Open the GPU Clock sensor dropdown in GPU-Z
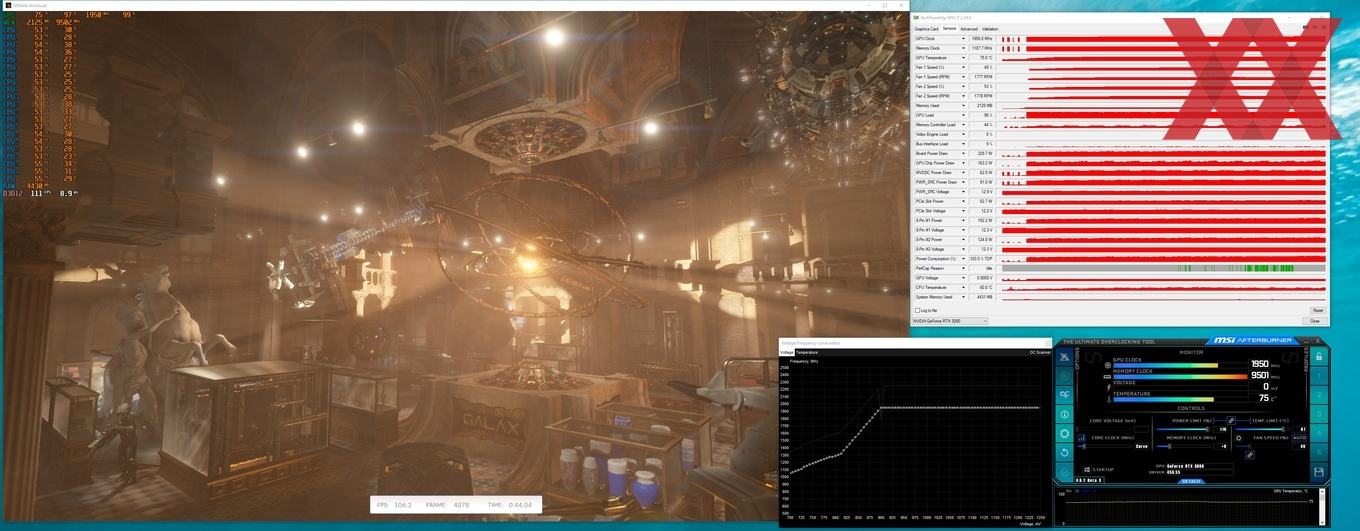1360x531 pixels. pos(963,38)
